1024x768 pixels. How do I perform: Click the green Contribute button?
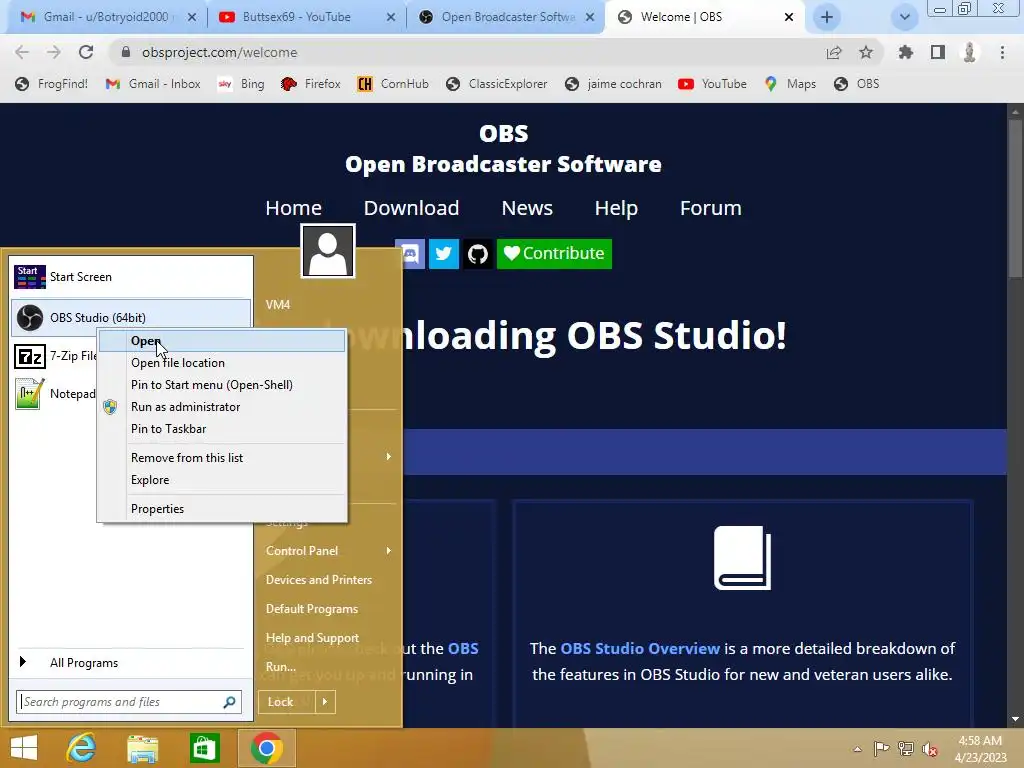coord(554,253)
